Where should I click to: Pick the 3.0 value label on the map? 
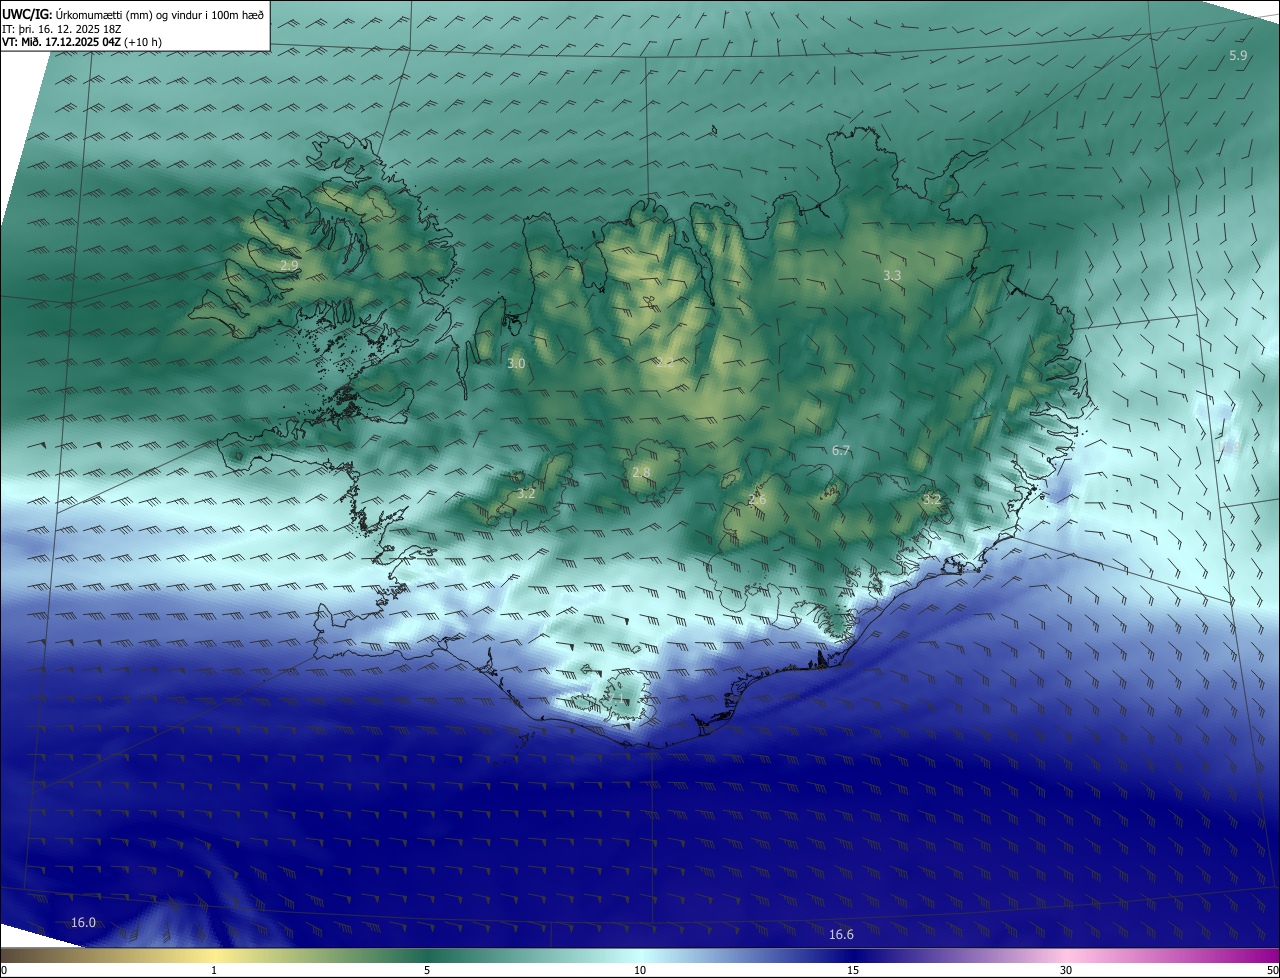[515, 364]
